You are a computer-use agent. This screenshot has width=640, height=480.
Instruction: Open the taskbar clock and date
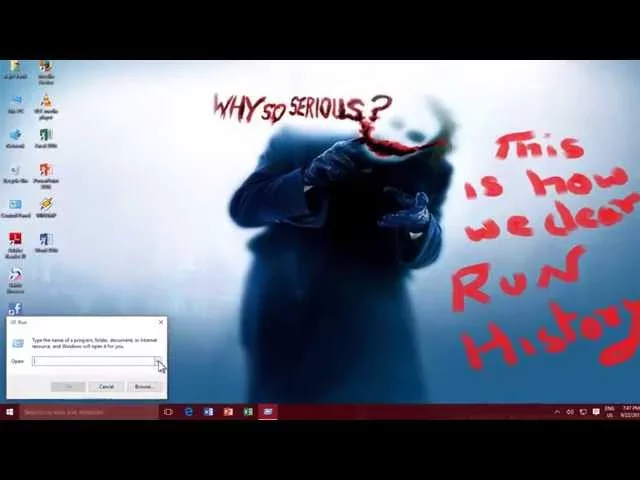pos(629,412)
